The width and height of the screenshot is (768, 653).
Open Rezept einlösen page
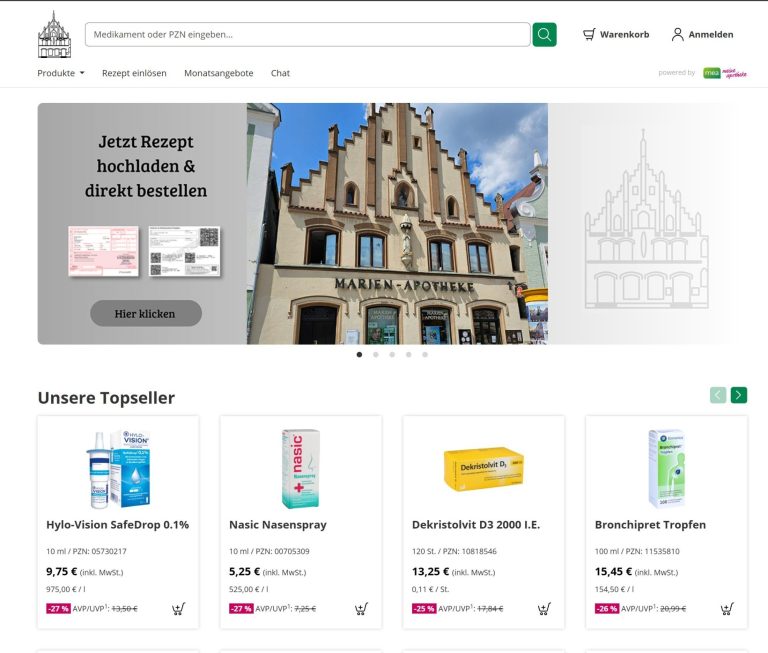tap(134, 73)
